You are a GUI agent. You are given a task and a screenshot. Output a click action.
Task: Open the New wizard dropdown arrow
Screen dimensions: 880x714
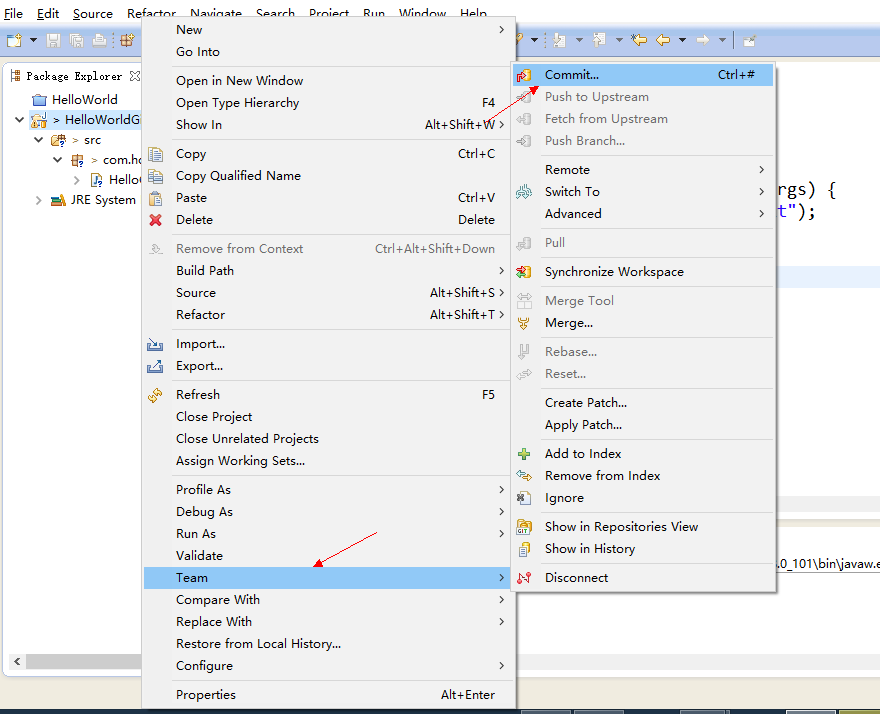(x=33, y=40)
